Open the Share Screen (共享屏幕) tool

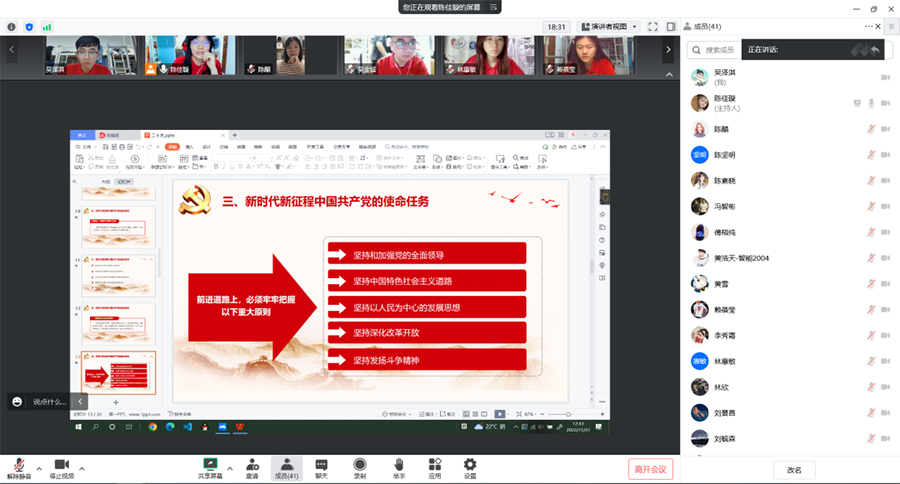coord(210,465)
